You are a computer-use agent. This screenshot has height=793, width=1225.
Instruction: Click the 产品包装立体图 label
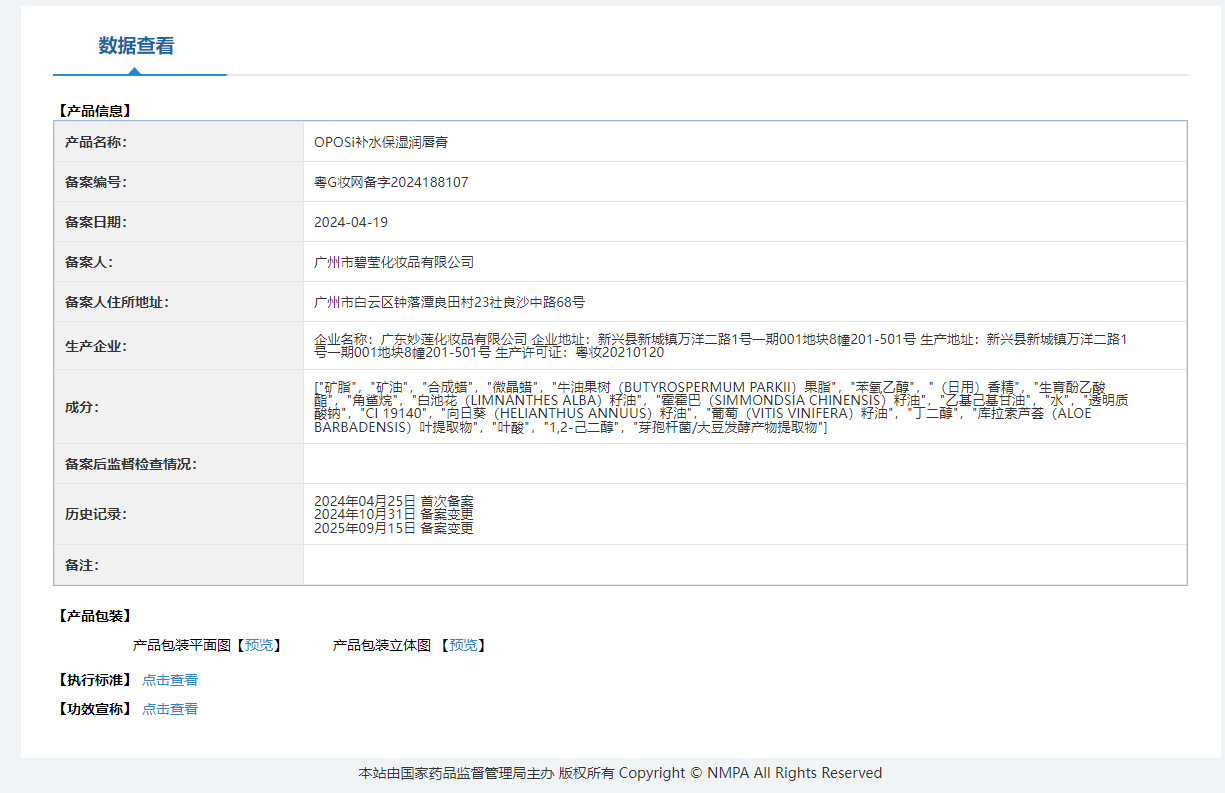pos(382,645)
